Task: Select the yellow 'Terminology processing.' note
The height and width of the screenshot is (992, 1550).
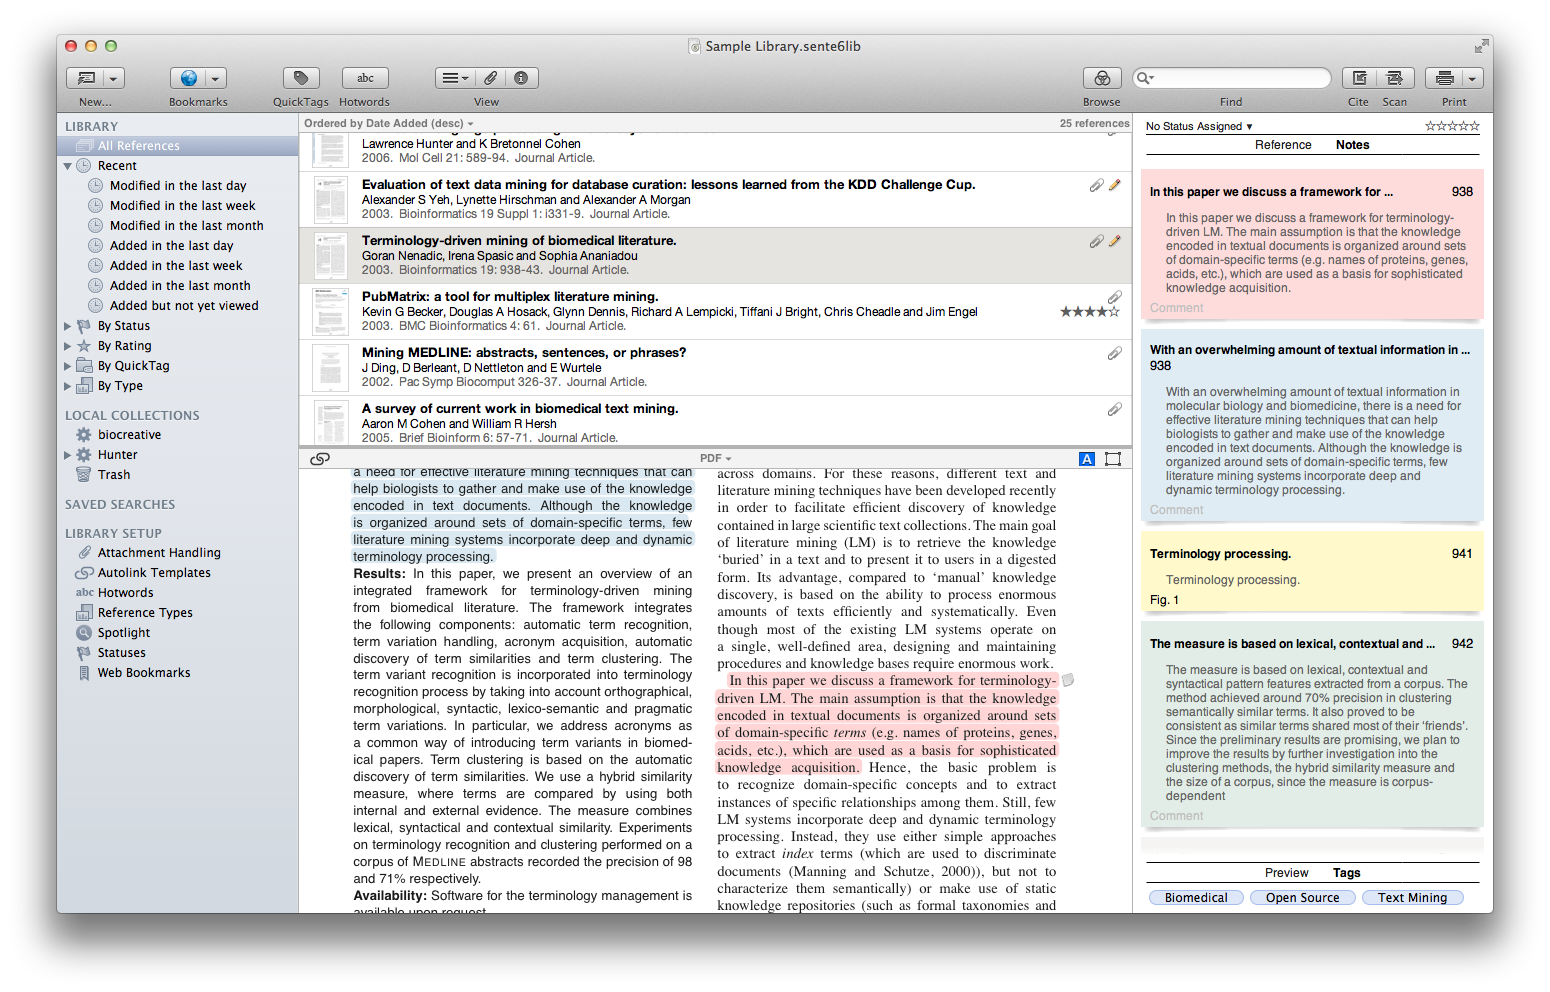Action: point(1312,572)
